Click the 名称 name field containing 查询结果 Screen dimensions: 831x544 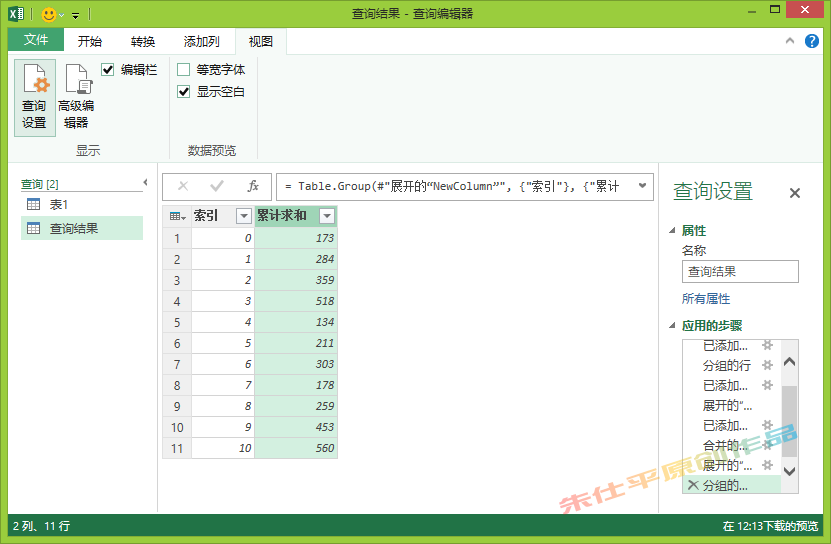click(x=740, y=271)
